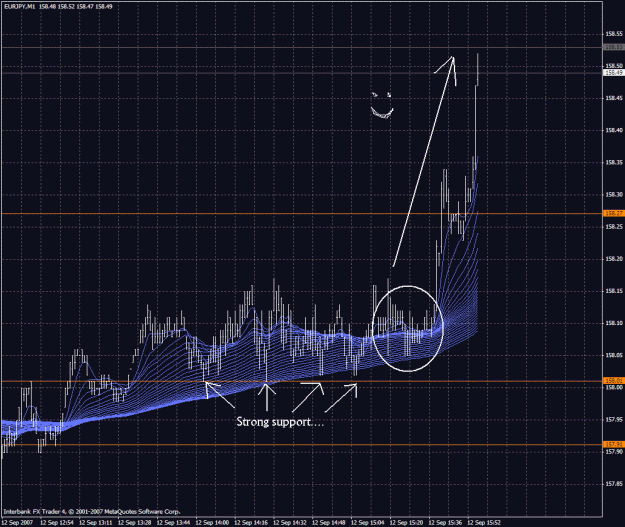The width and height of the screenshot is (625, 527).
Task: Click the 158.40 price axis label
Action: (x=614, y=130)
